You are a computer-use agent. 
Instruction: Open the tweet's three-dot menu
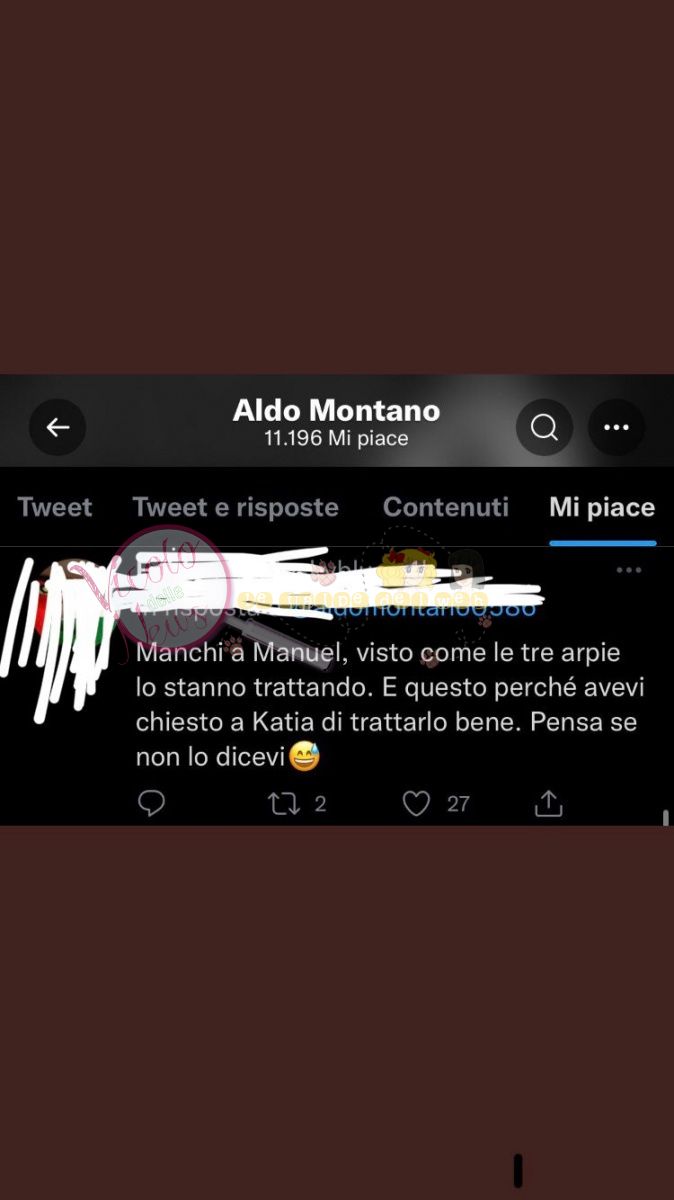point(628,570)
